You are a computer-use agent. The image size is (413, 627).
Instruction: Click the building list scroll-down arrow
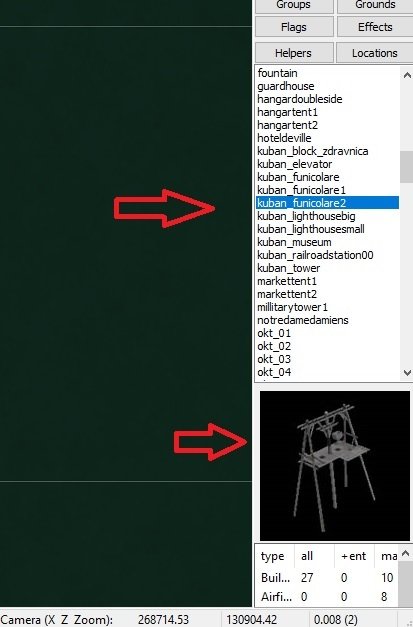click(x=407, y=373)
